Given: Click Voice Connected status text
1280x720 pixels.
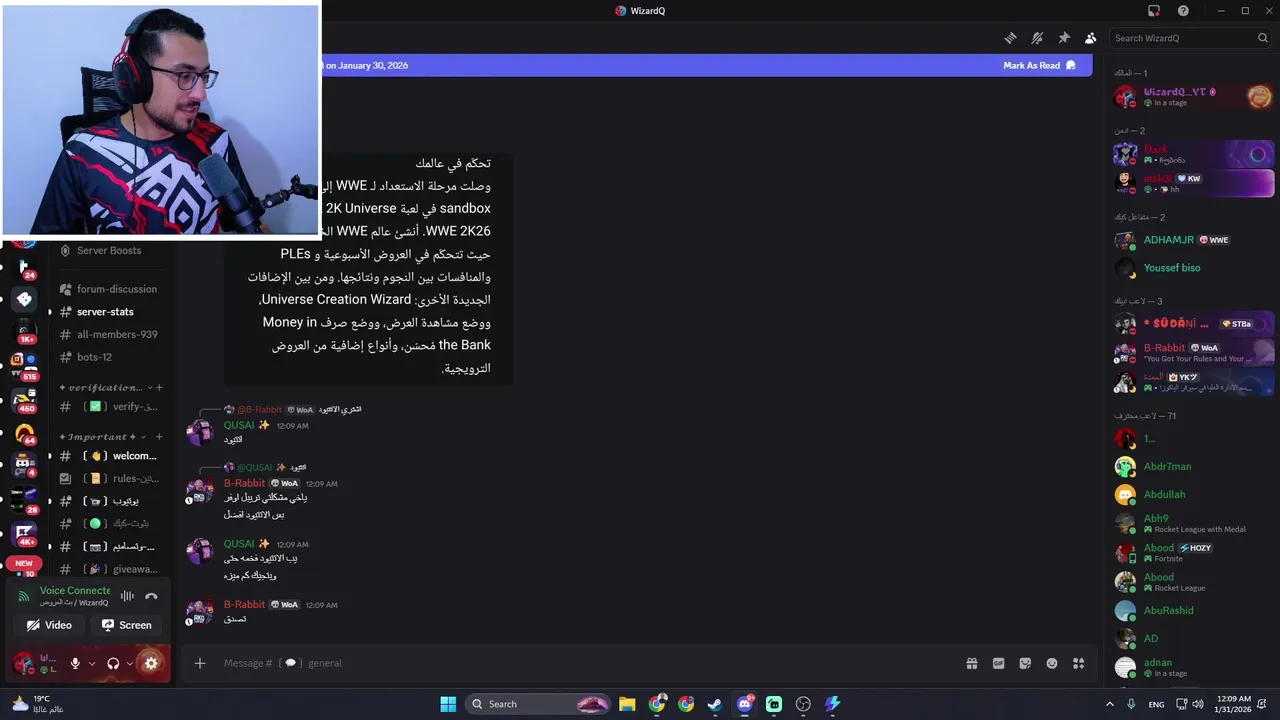Looking at the screenshot, I should [74, 591].
